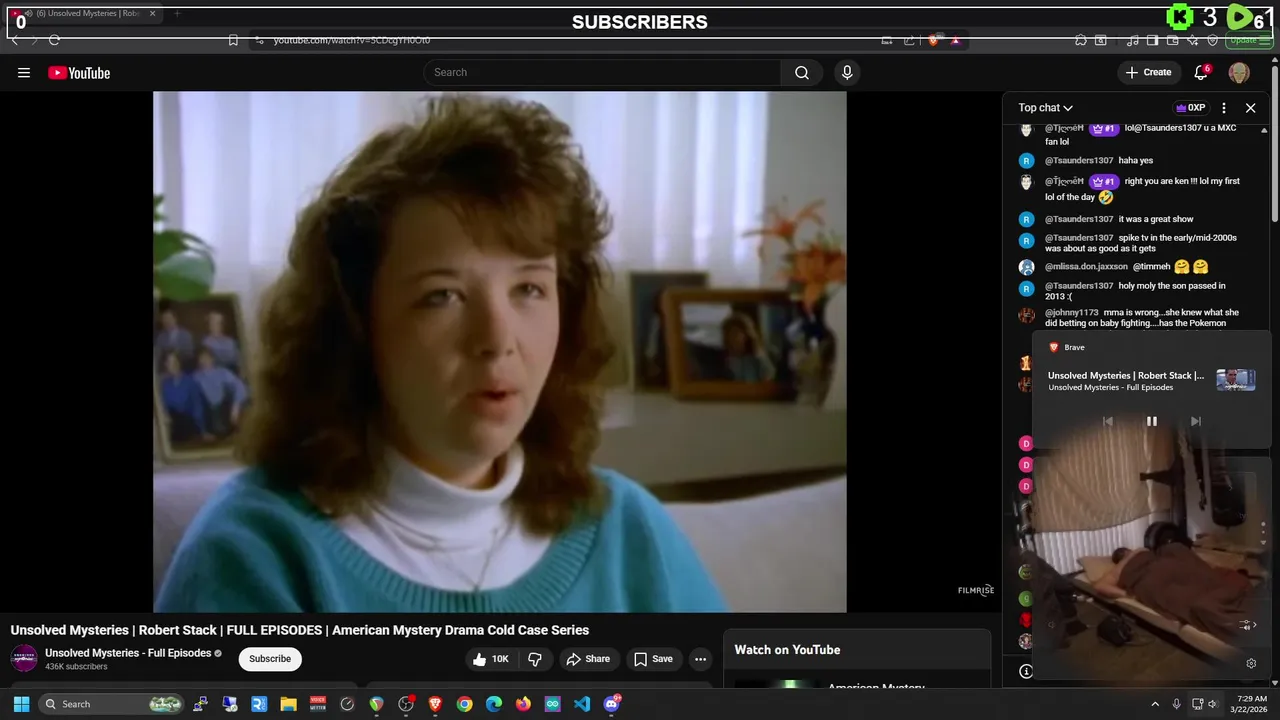Image resolution: width=1280 pixels, height=720 pixels.
Task: Click the info icon below chat
Action: click(1026, 671)
